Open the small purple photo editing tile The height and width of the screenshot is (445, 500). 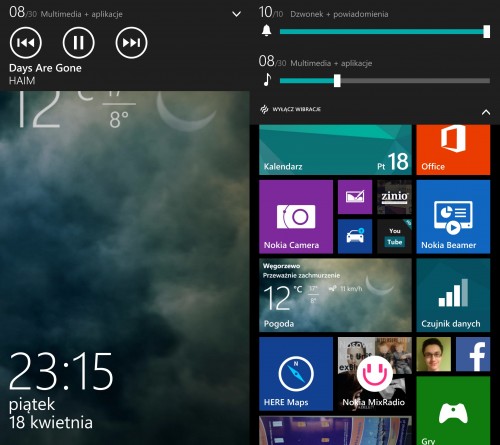click(355, 197)
